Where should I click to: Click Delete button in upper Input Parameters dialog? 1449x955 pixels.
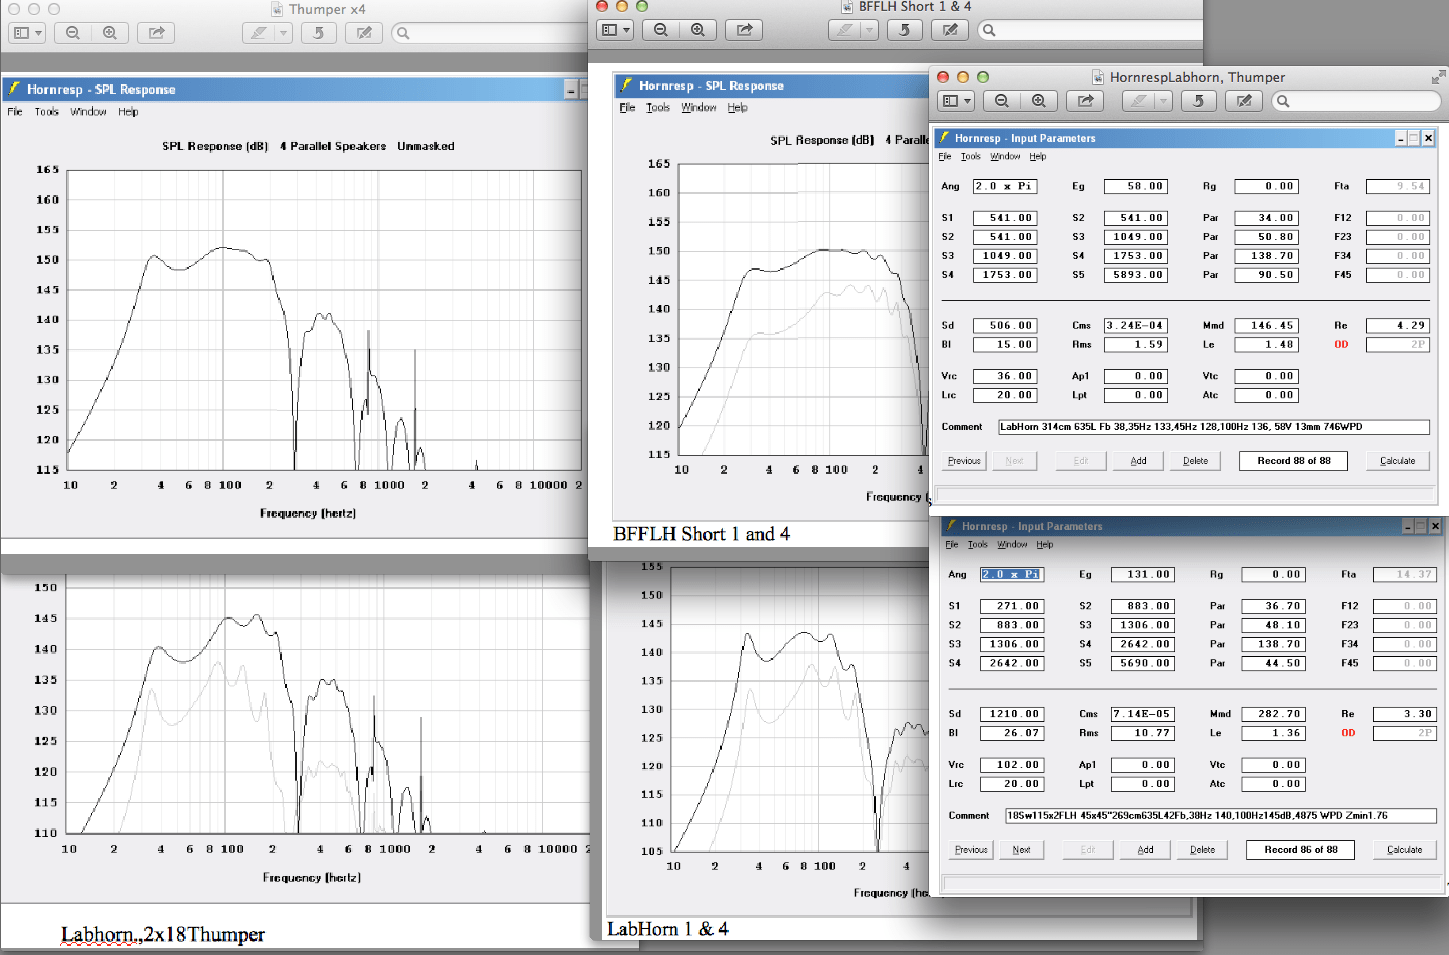pyautogui.click(x=1195, y=461)
